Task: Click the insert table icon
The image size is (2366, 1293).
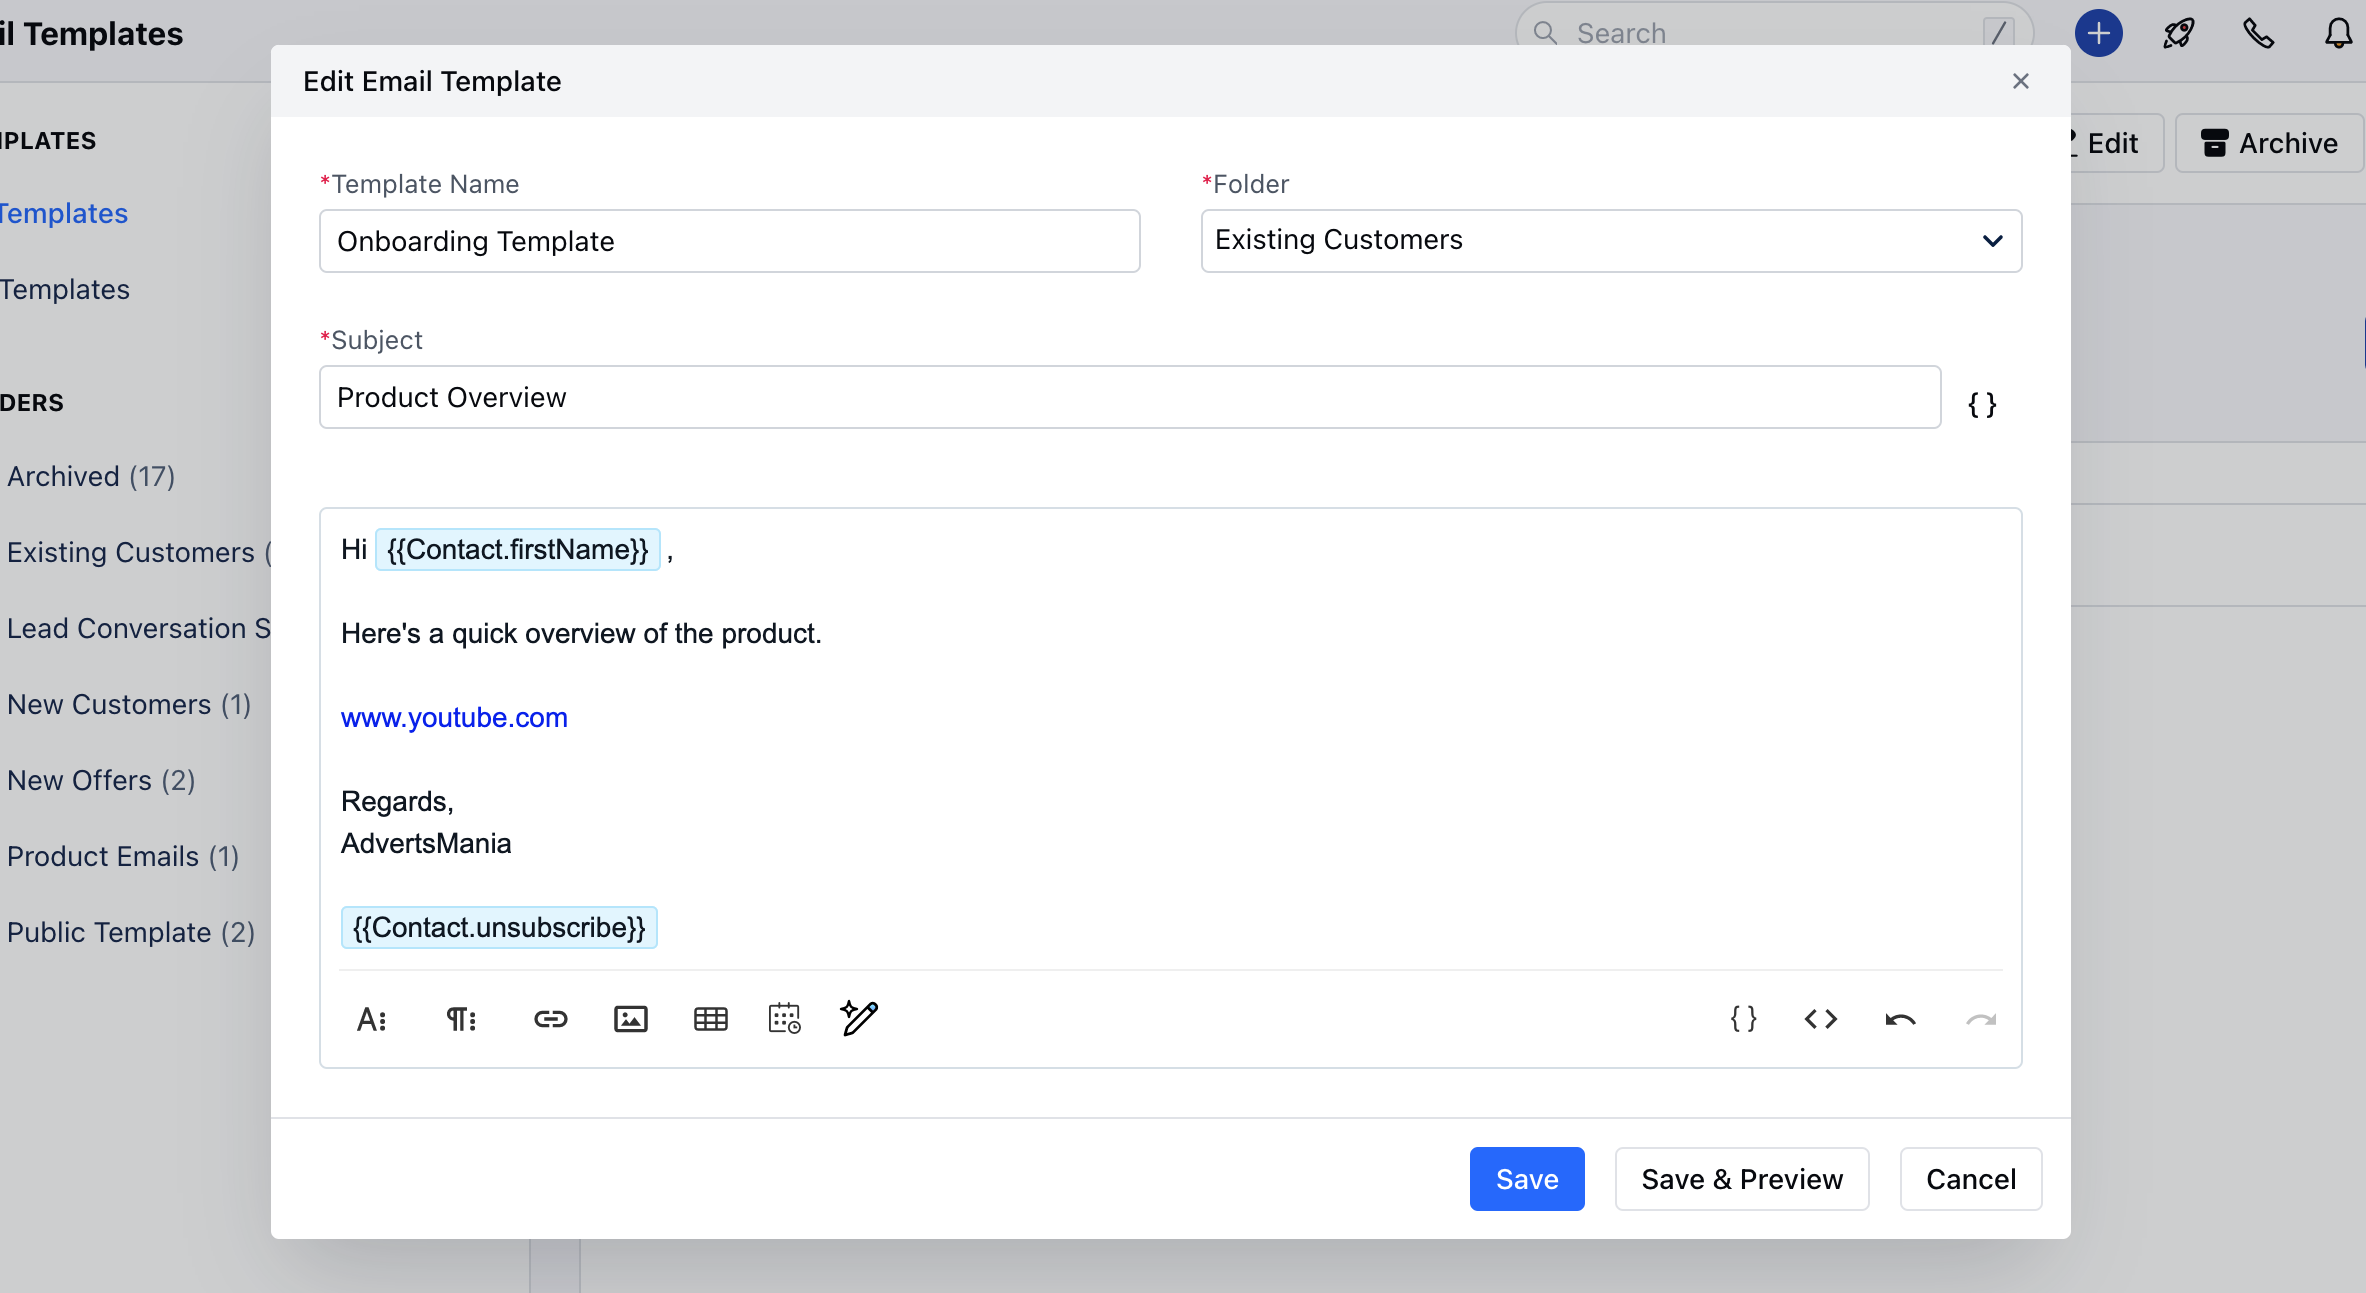Action: pyautogui.click(x=710, y=1019)
